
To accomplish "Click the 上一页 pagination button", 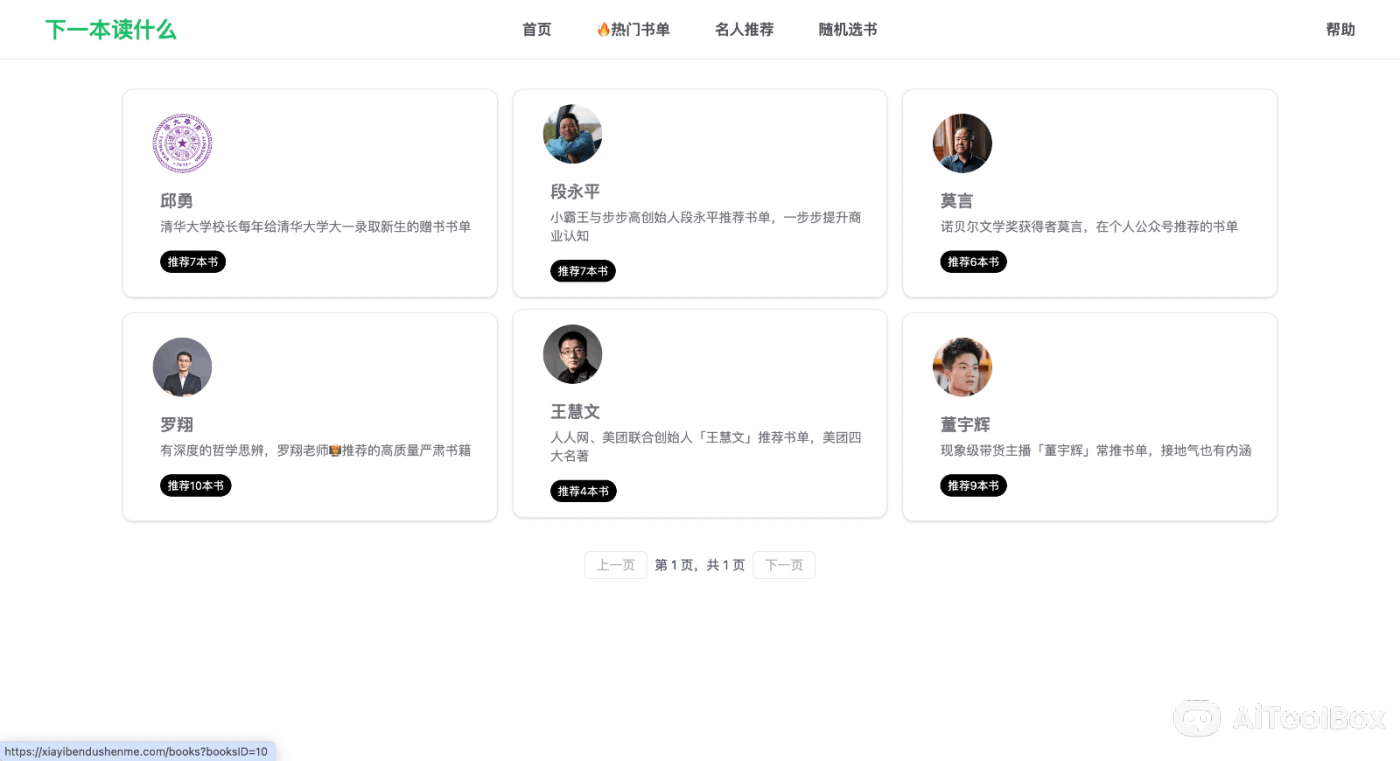I will [615, 564].
